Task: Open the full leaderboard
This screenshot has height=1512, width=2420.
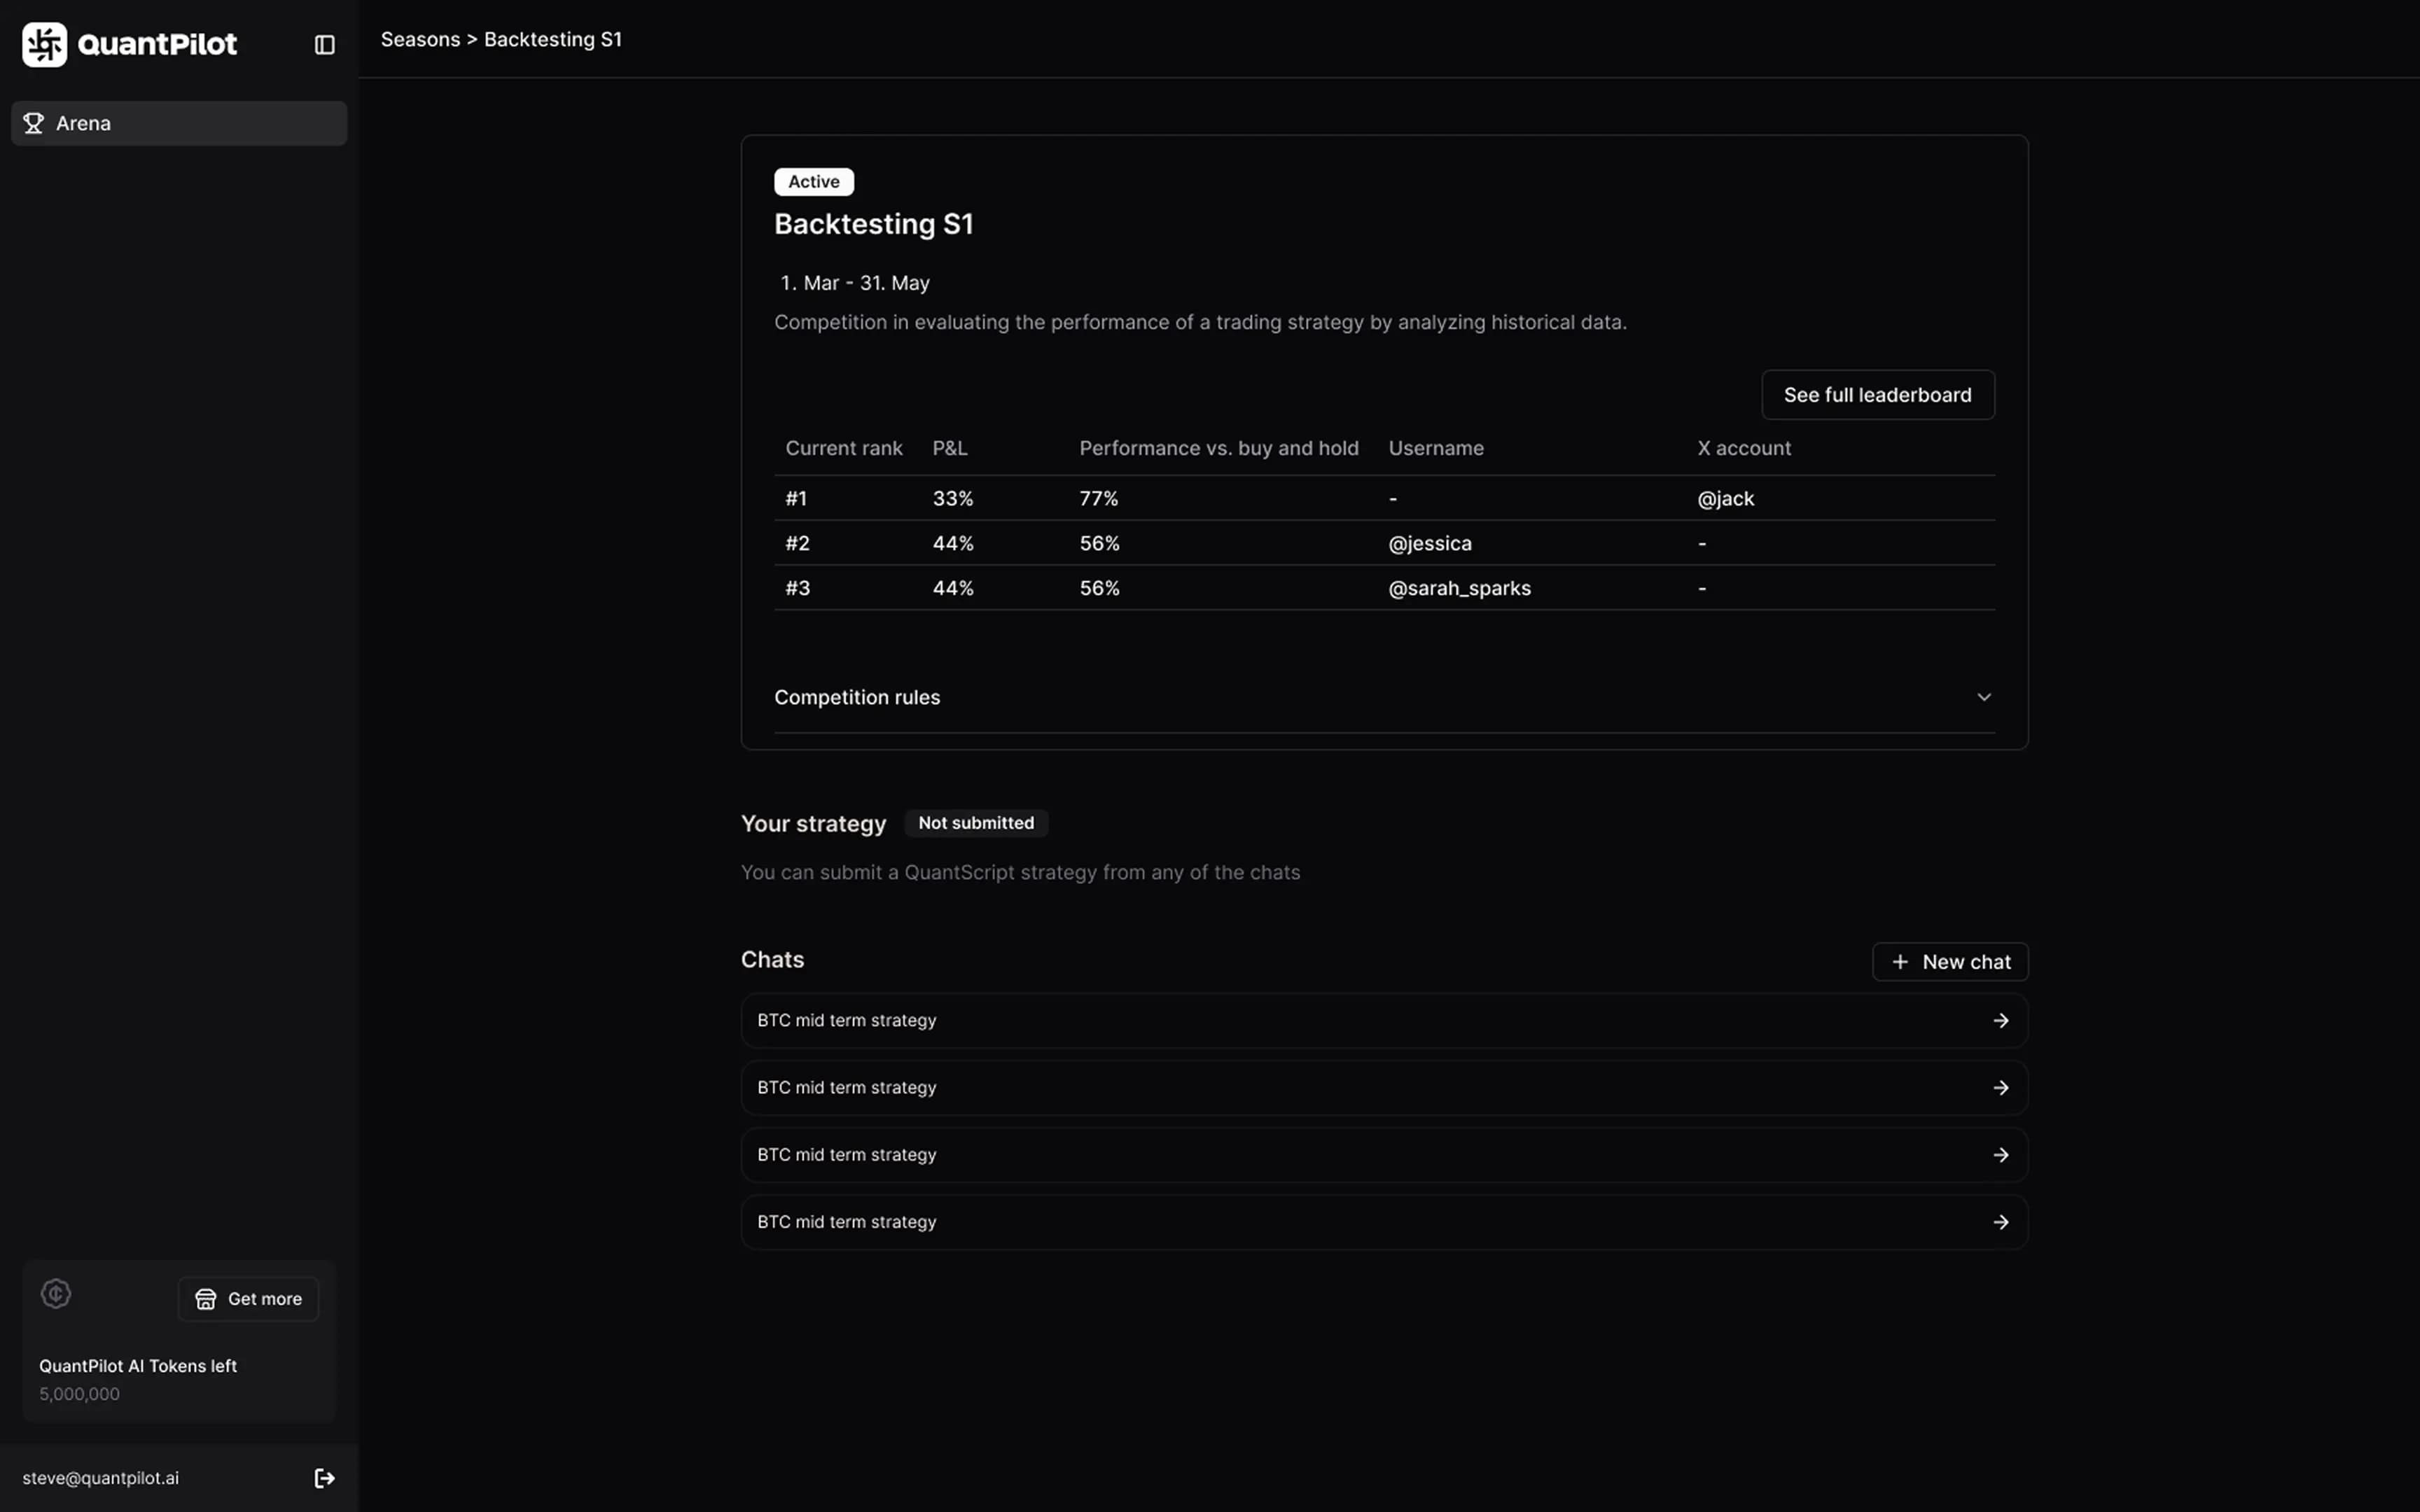Action: click(1877, 394)
